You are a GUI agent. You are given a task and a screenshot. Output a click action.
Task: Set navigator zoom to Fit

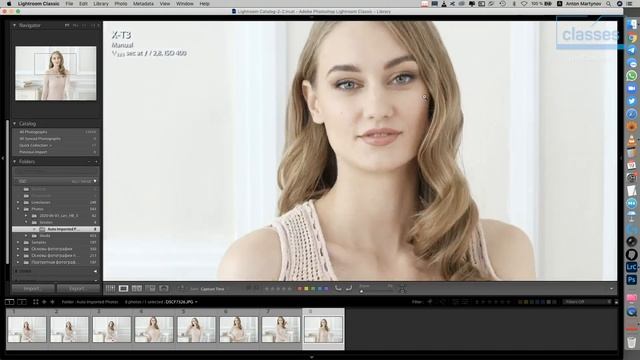[x=67, y=25]
